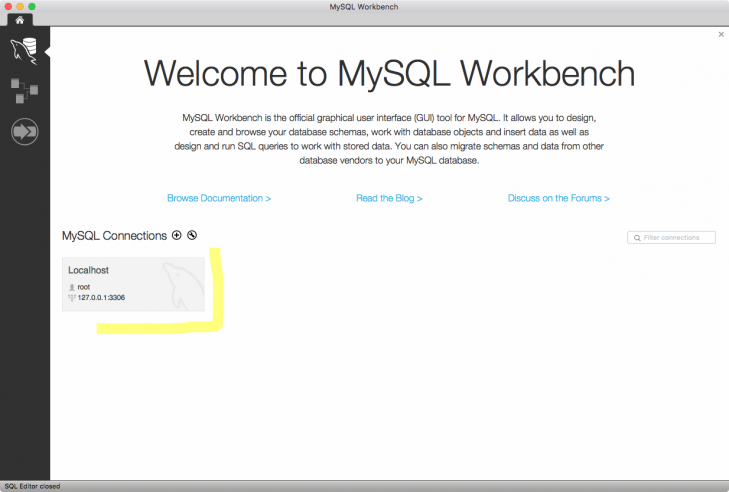The image size is (729, 492).
Task: Open the Migration wizard sidebar icon
Action: pos(25,132)
